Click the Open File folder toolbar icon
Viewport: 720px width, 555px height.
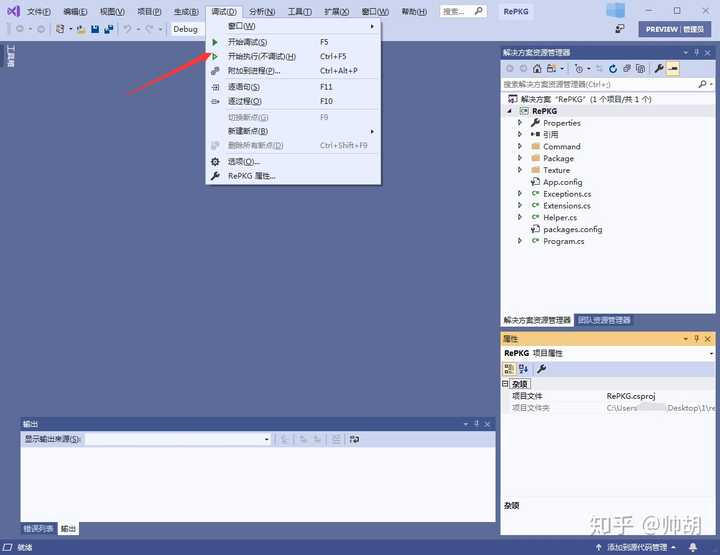(x=81, y=29)
